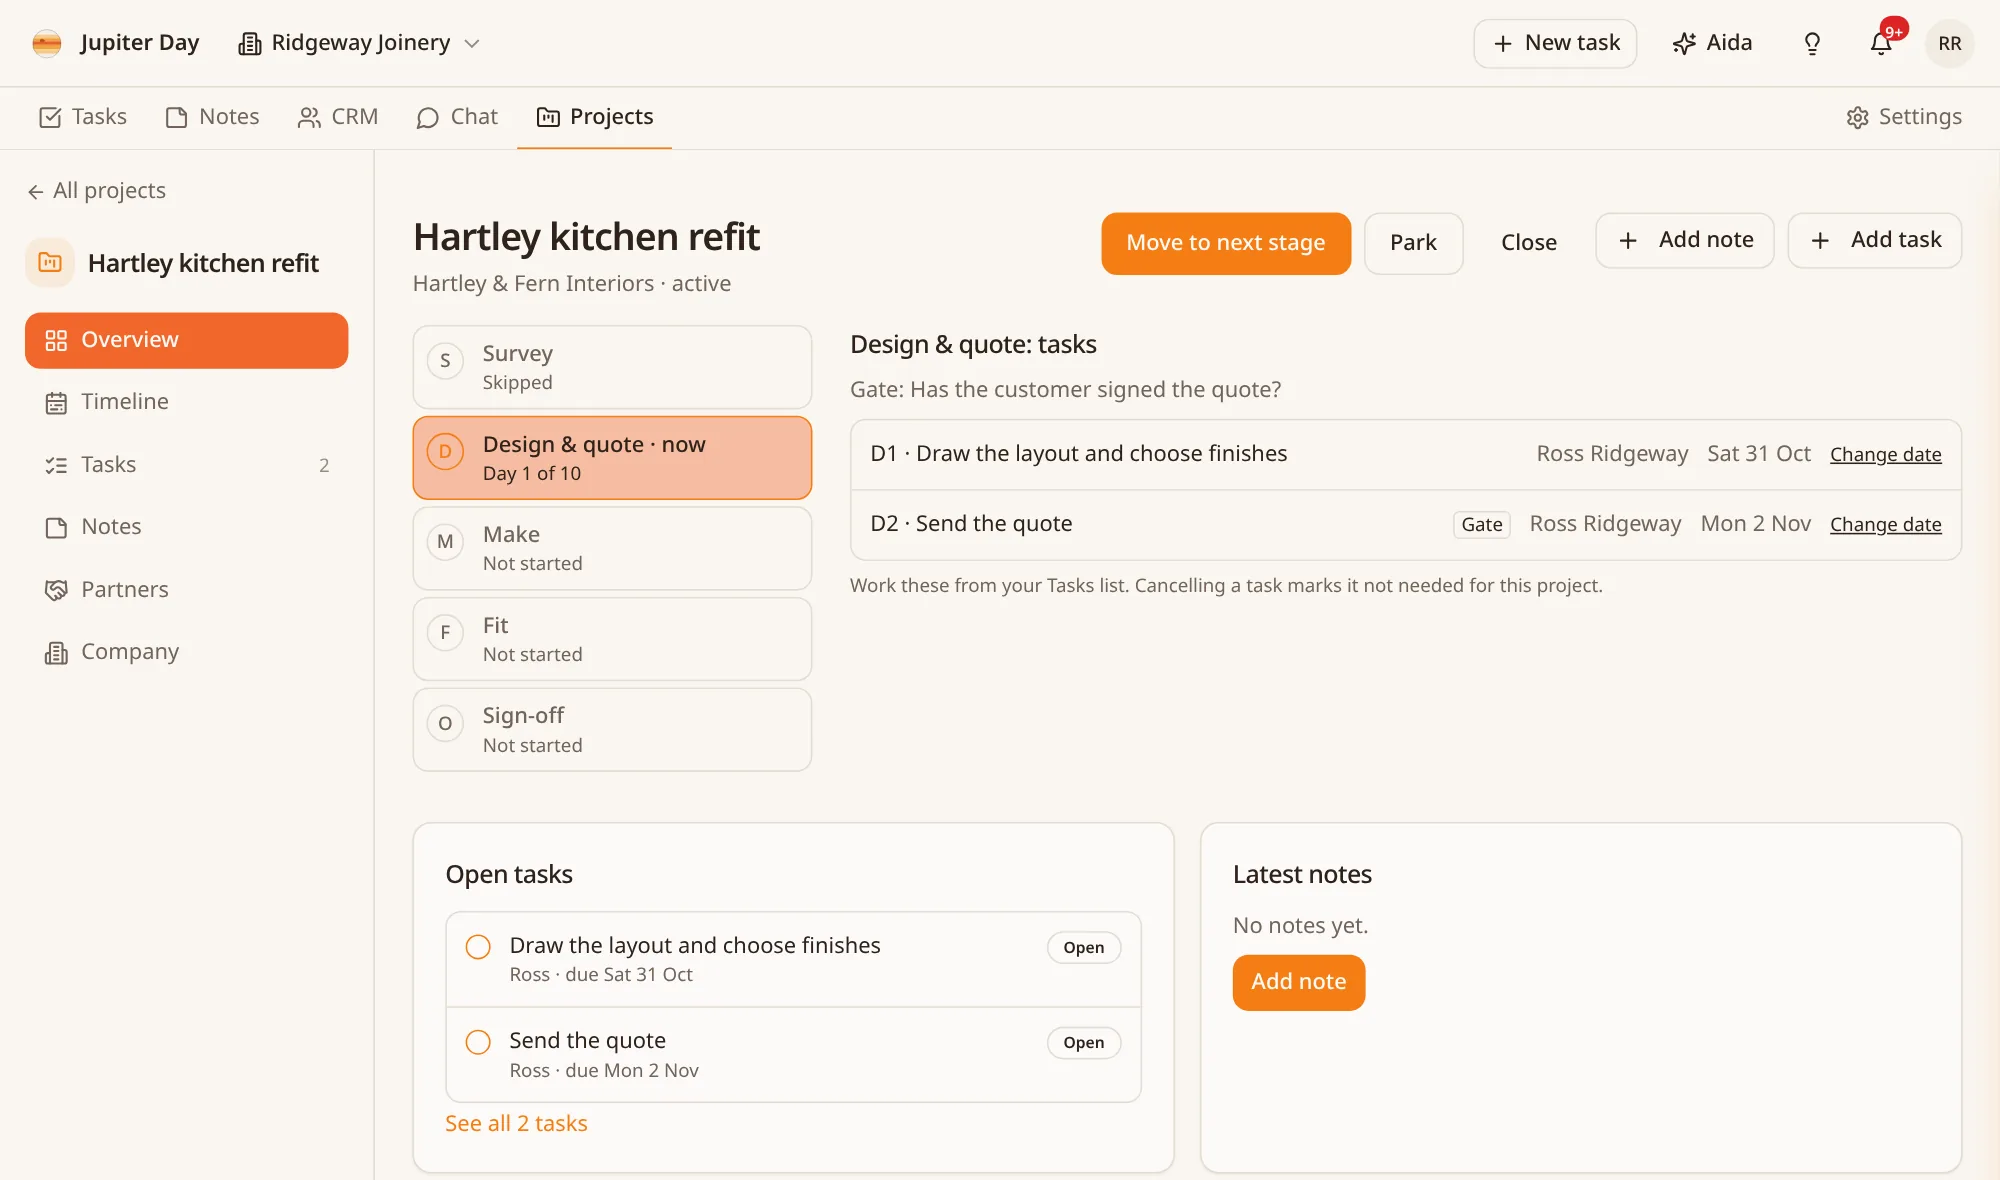The image size is (2000, 1180).
Task: Click the Make stage M badge
Action: 445,542
